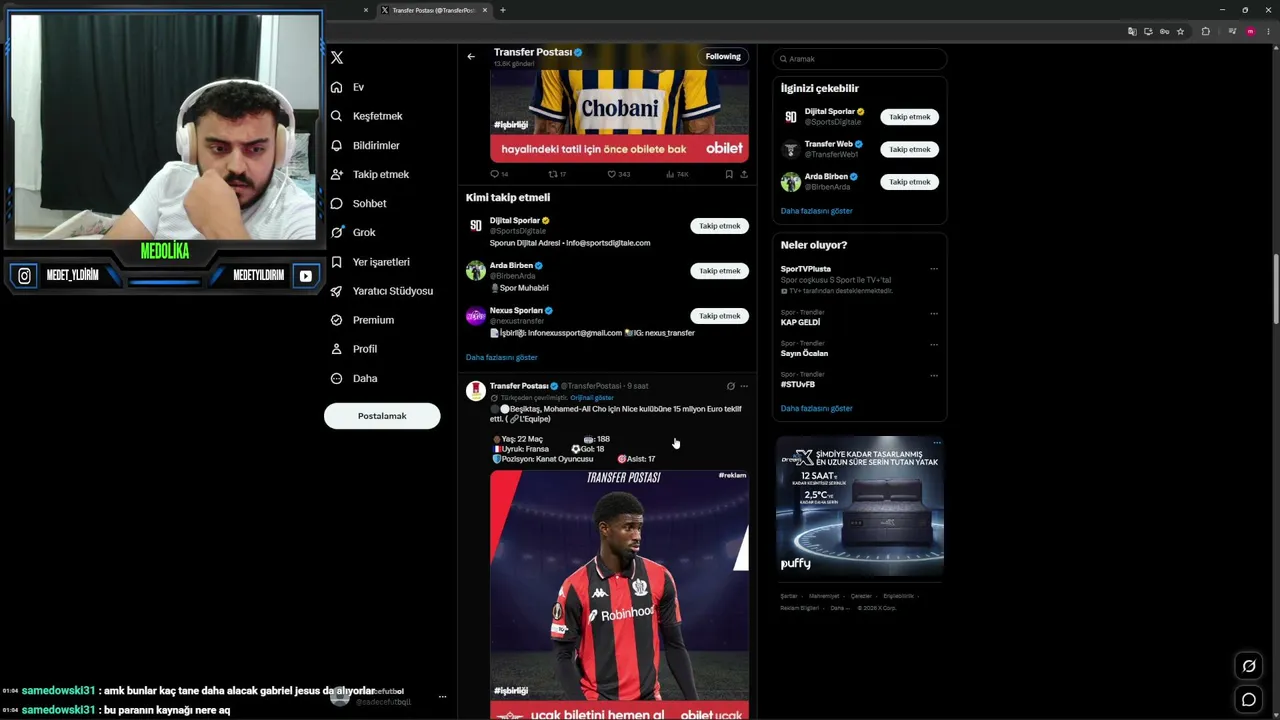Open the Mohamed-Ali Cho post image
The width and height of the screenshot is (1280, 720).
[x=619, y=595]
